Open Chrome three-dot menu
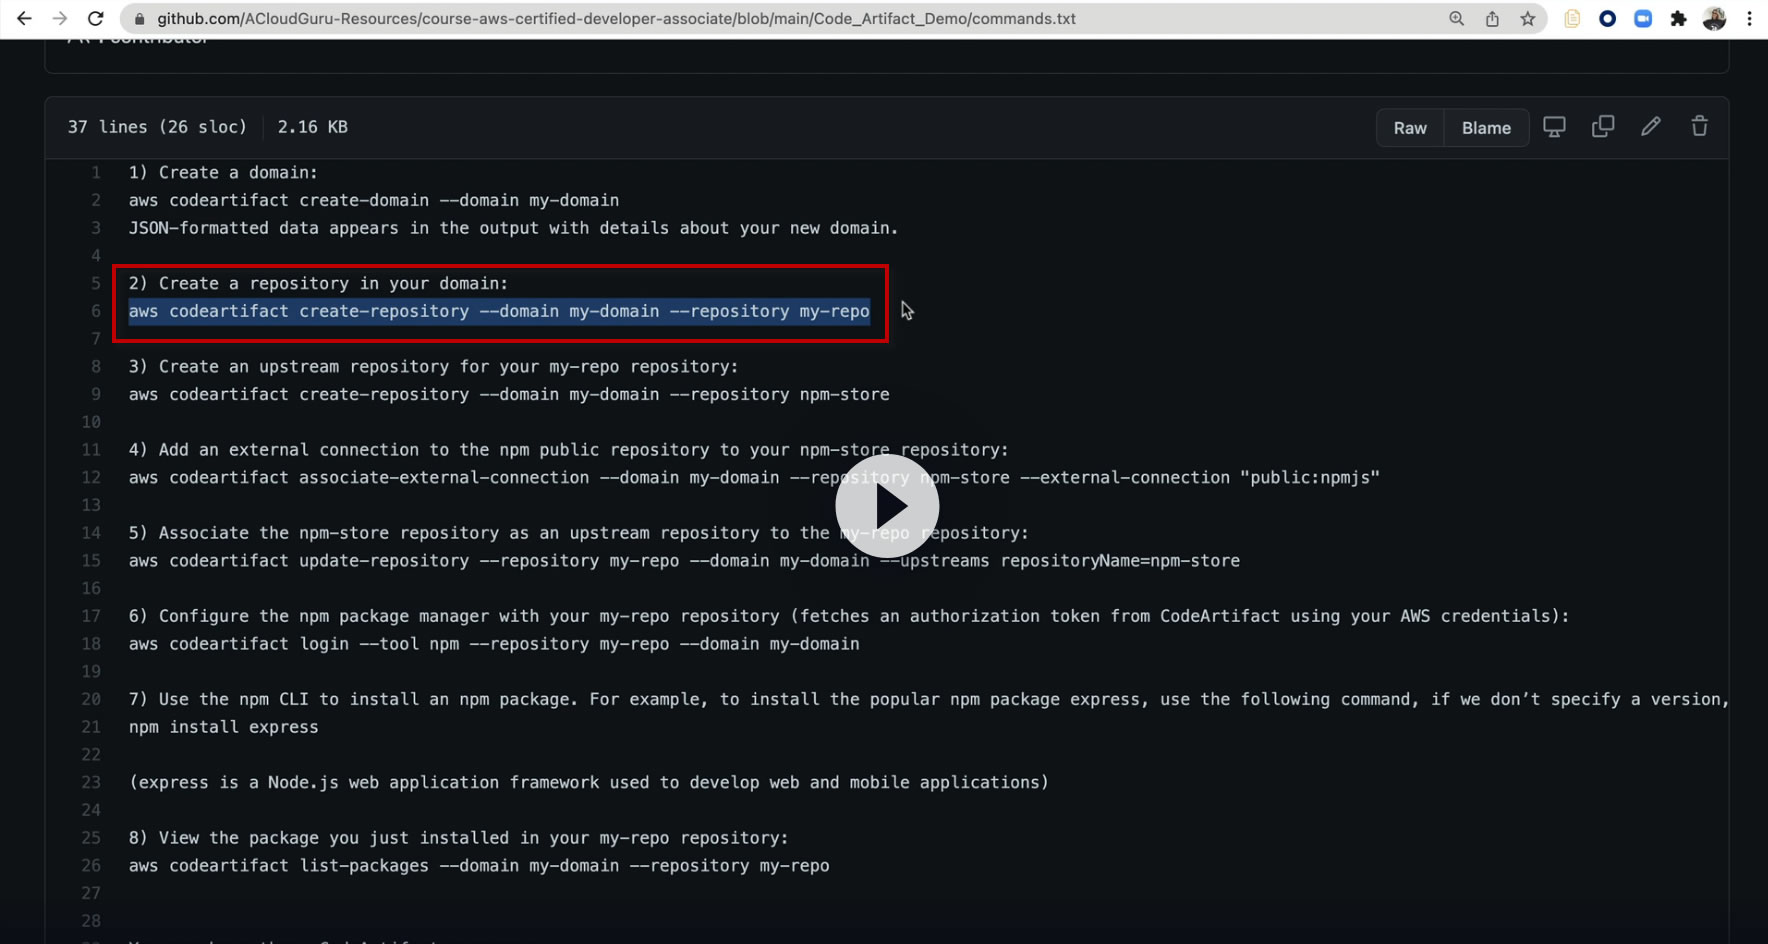The width and height of the screenshot is (1768, 944). 1749,18
